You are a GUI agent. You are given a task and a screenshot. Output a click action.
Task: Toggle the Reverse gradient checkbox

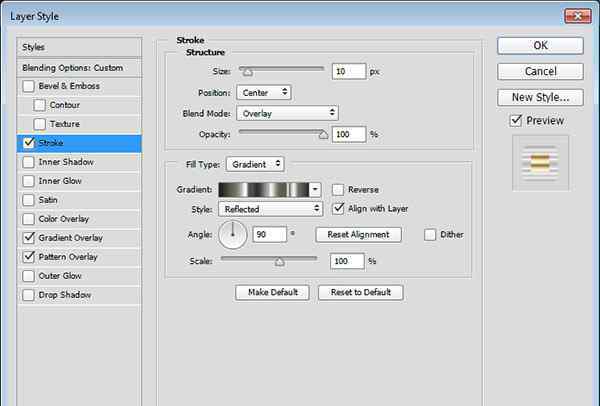339,189
